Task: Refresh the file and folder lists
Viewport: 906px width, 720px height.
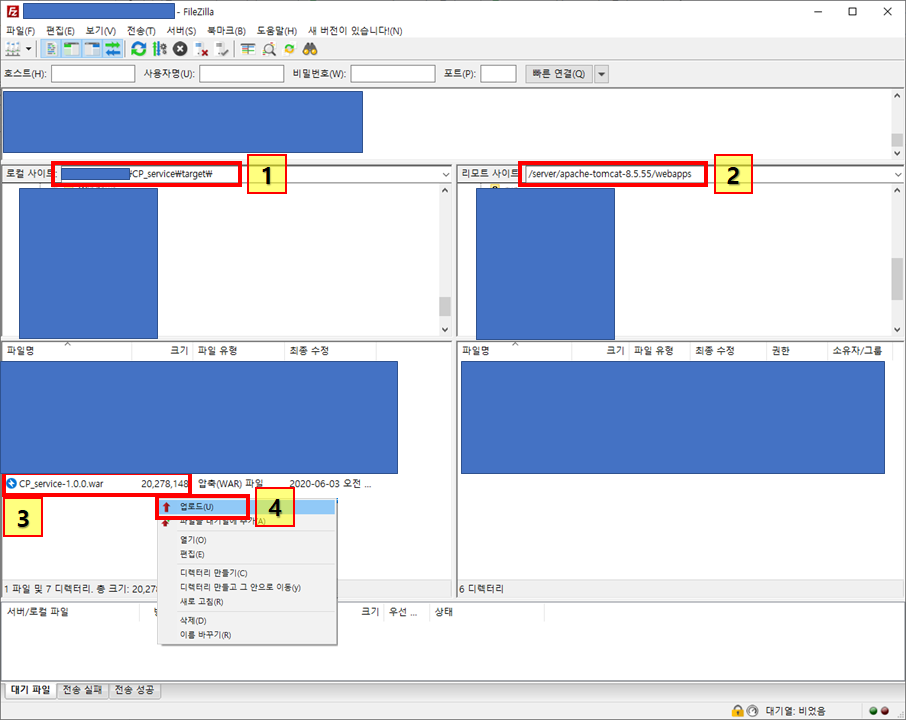Action: (x=139, y=49)
